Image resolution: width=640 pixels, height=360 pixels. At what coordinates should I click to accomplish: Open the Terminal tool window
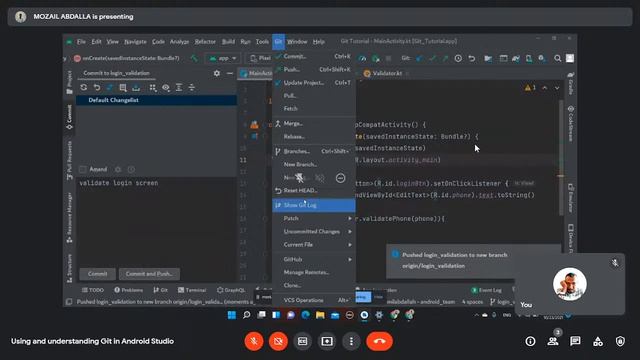pyautogui.click(x=192, y=290)
